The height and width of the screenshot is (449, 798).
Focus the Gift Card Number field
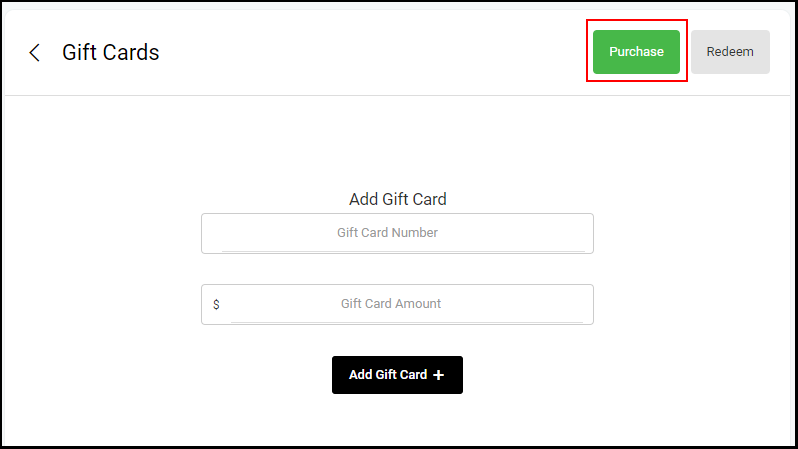tap(397, 233)
